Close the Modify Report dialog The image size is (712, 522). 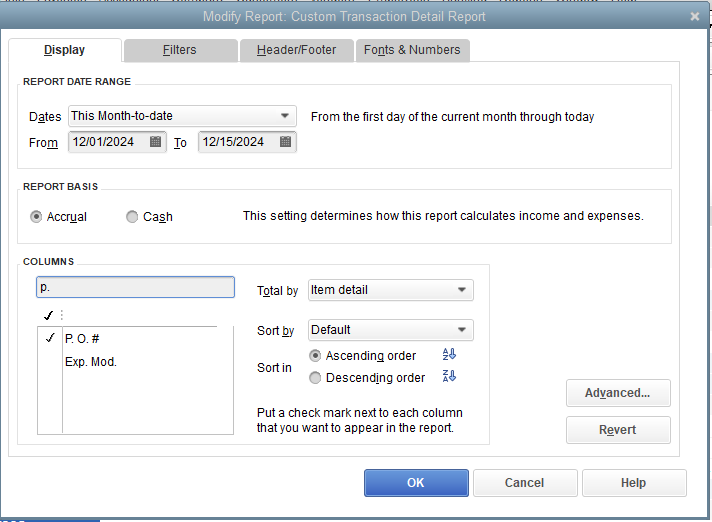coord(695,16)
